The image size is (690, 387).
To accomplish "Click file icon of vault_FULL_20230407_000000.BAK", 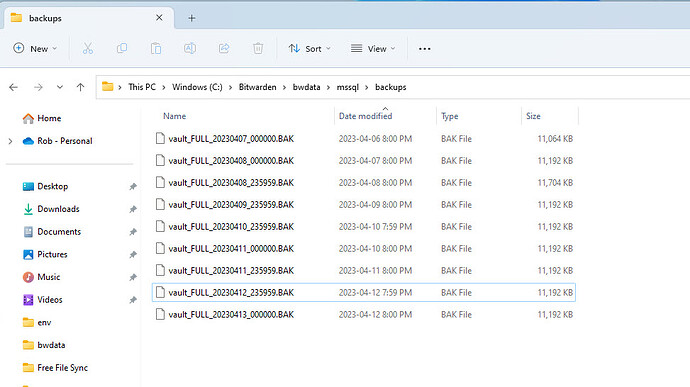I will pyautogui.click(x=160, y=138).
